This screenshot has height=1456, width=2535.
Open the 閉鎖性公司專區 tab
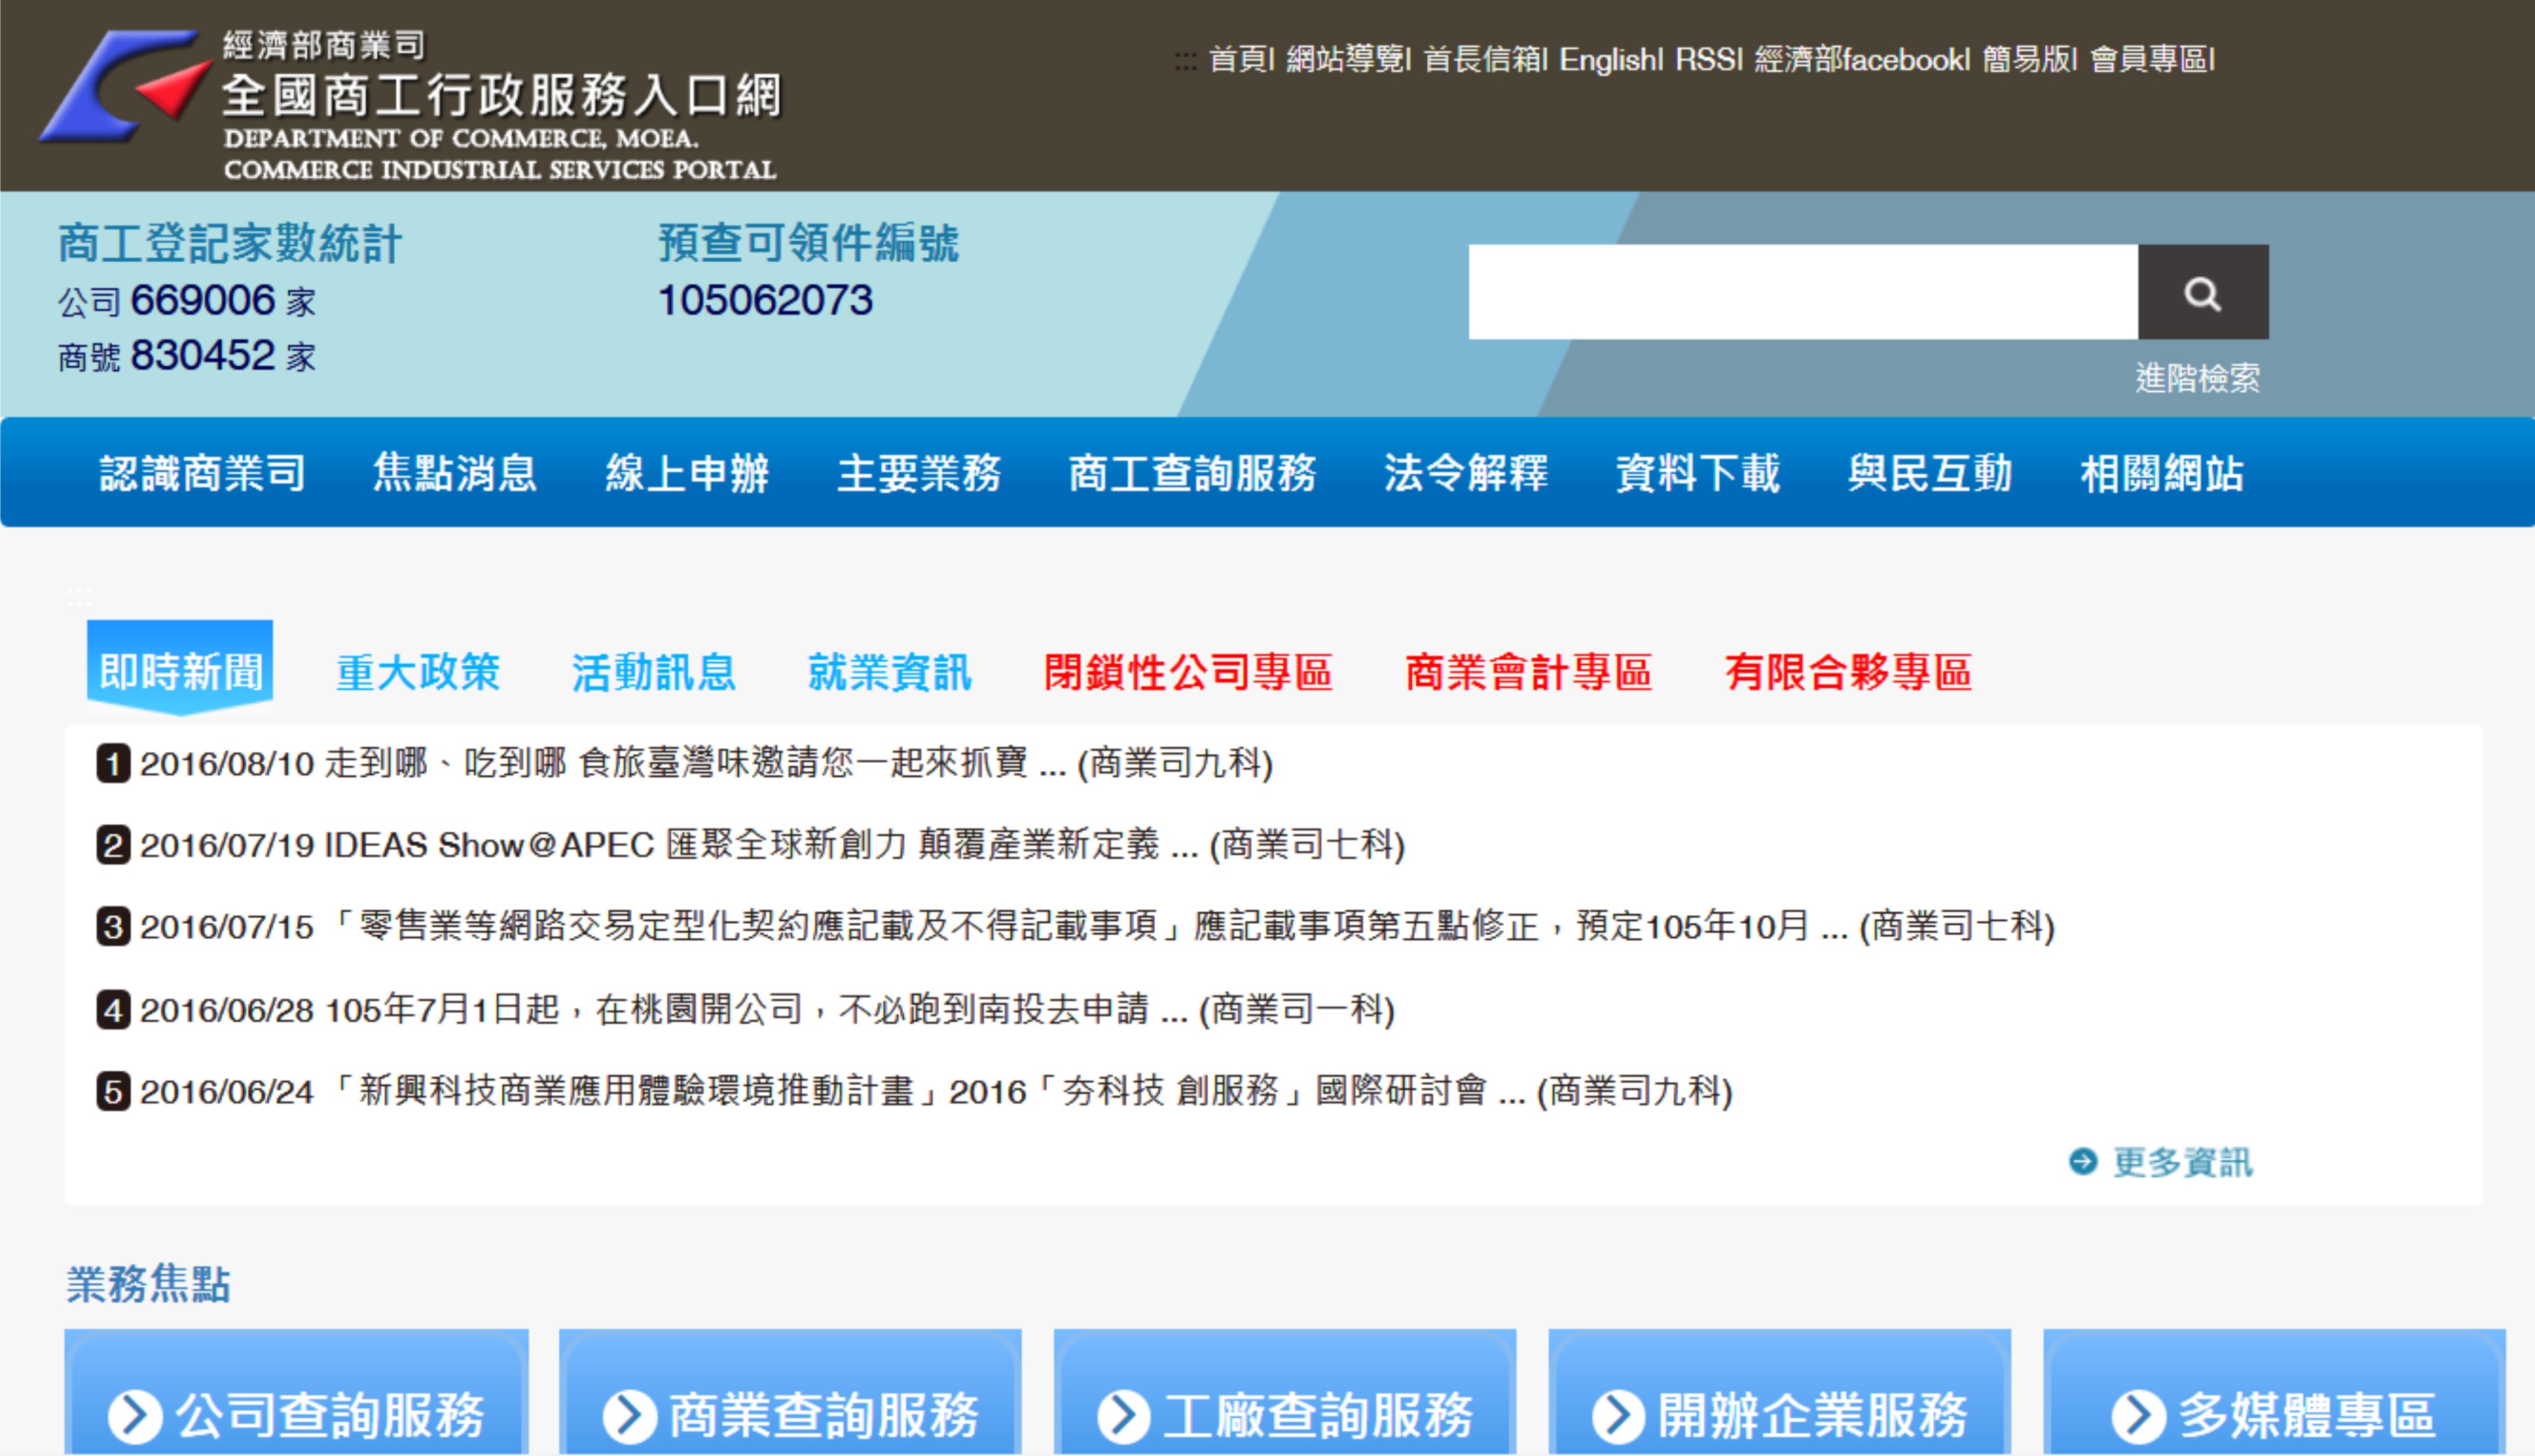[1188, 672]
